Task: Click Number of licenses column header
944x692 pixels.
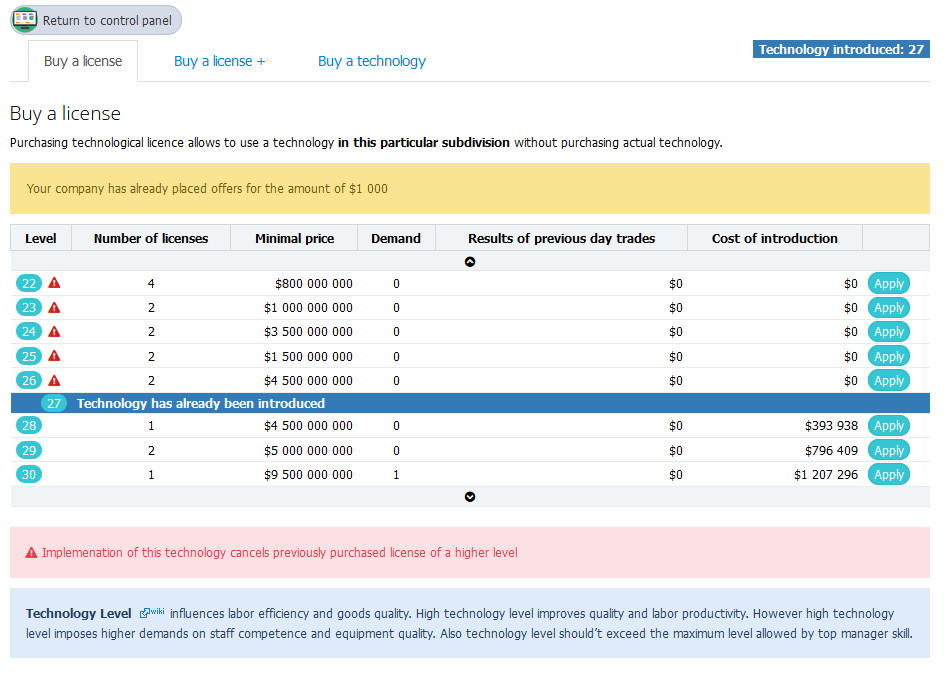Action: pos(151,238)
